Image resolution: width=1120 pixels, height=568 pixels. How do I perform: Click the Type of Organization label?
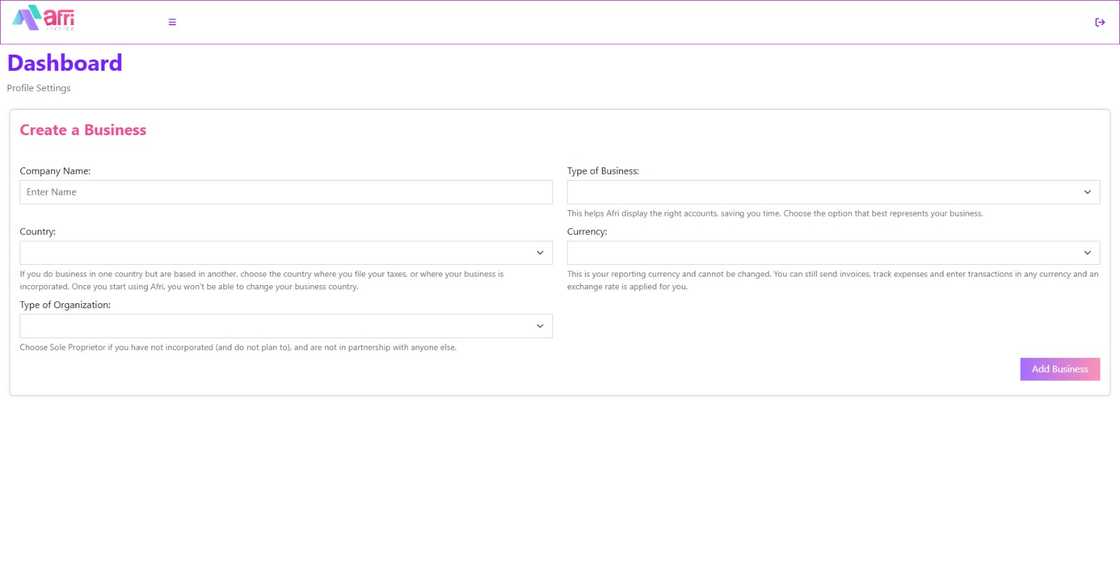tap(65, 305)
